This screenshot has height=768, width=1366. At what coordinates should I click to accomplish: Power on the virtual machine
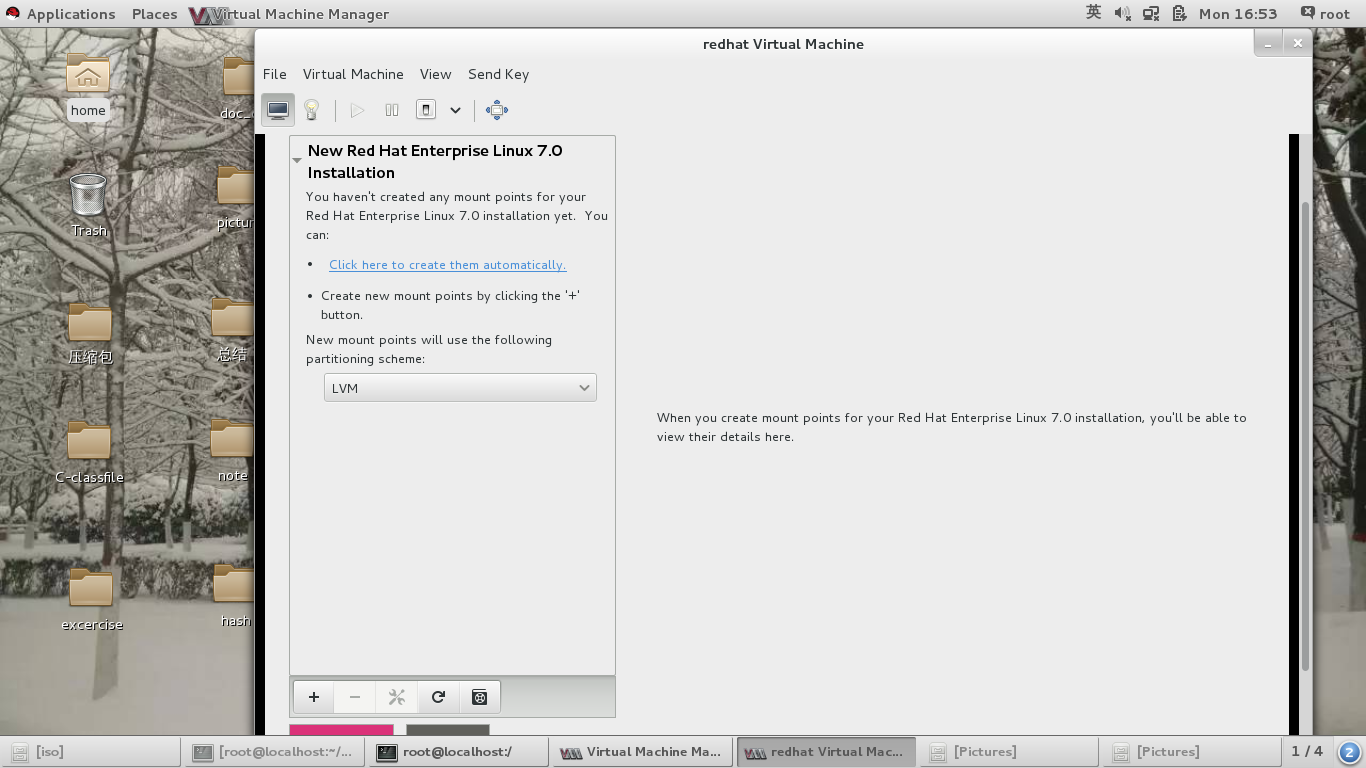pyautogui.click(x=357, y=110)
